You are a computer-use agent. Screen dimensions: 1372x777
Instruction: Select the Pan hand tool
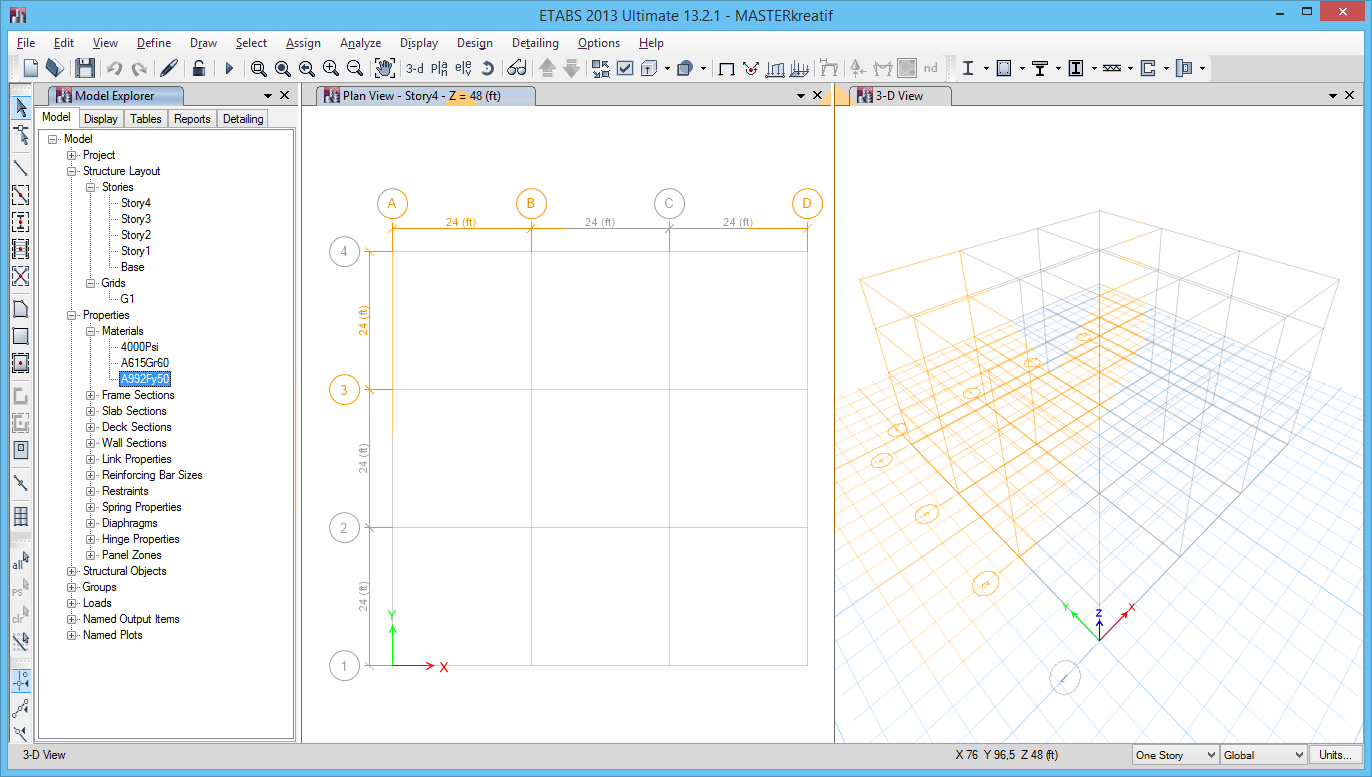[385, 68]
